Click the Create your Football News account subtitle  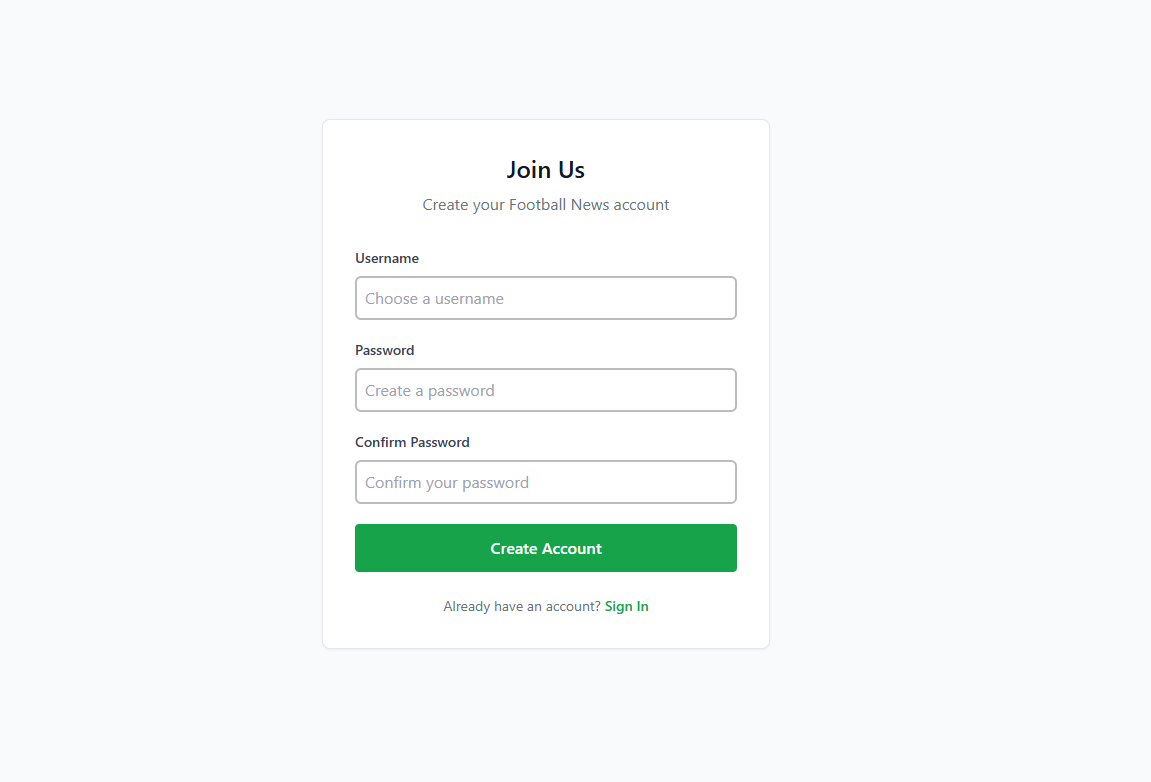545,205
